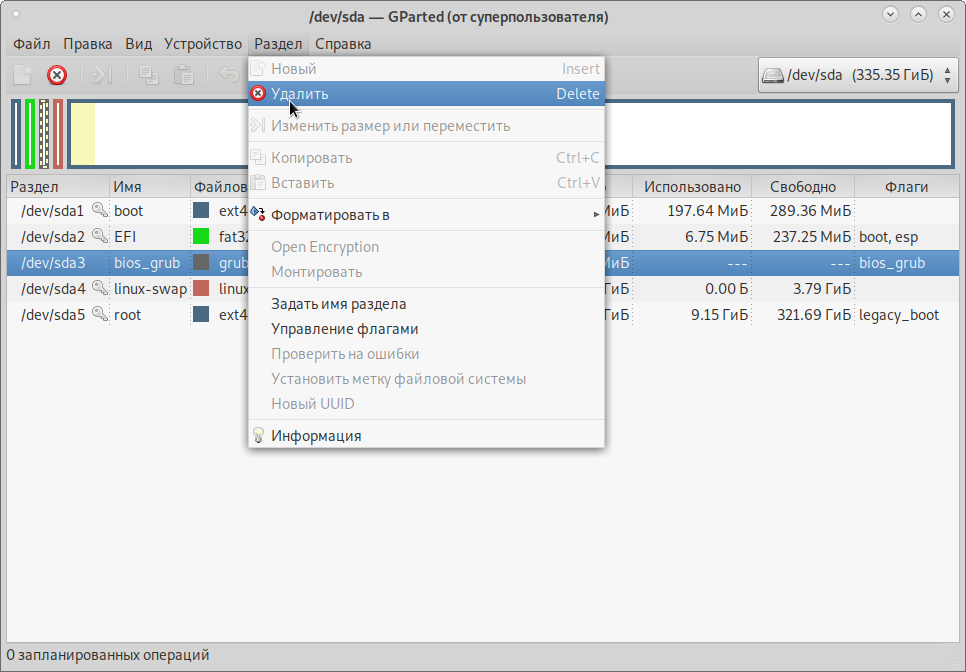The image size is (966, 672).
Task: Click the 'boot, esp' flags cell
Action: coord(888,237)
